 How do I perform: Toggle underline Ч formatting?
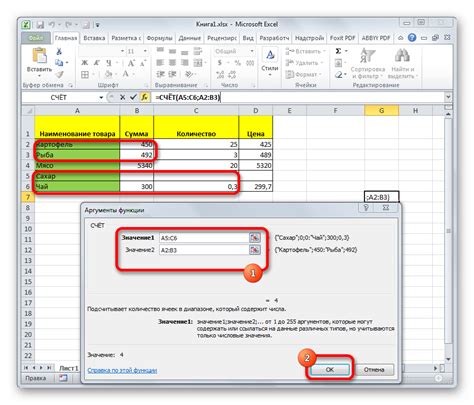tap(109, 63)
